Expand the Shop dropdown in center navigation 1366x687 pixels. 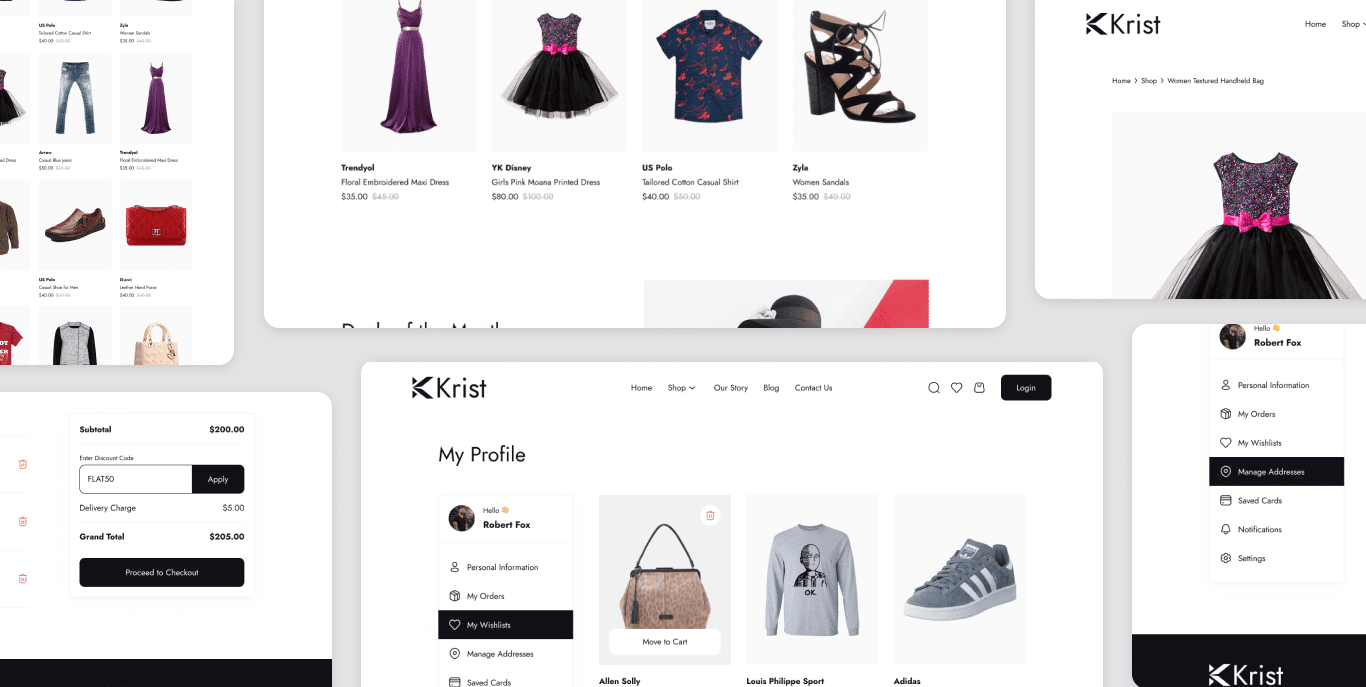(x=681, y=388)
